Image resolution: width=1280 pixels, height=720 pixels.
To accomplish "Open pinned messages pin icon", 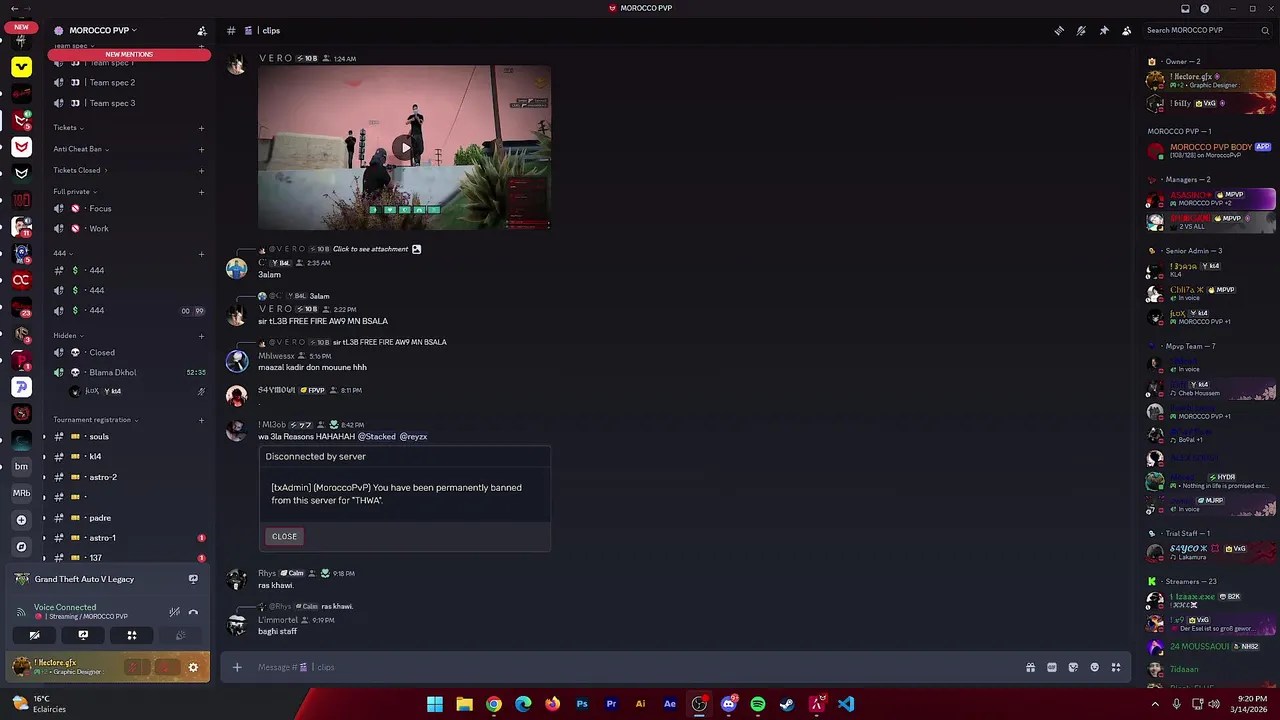I will [x=1104, y=30].
